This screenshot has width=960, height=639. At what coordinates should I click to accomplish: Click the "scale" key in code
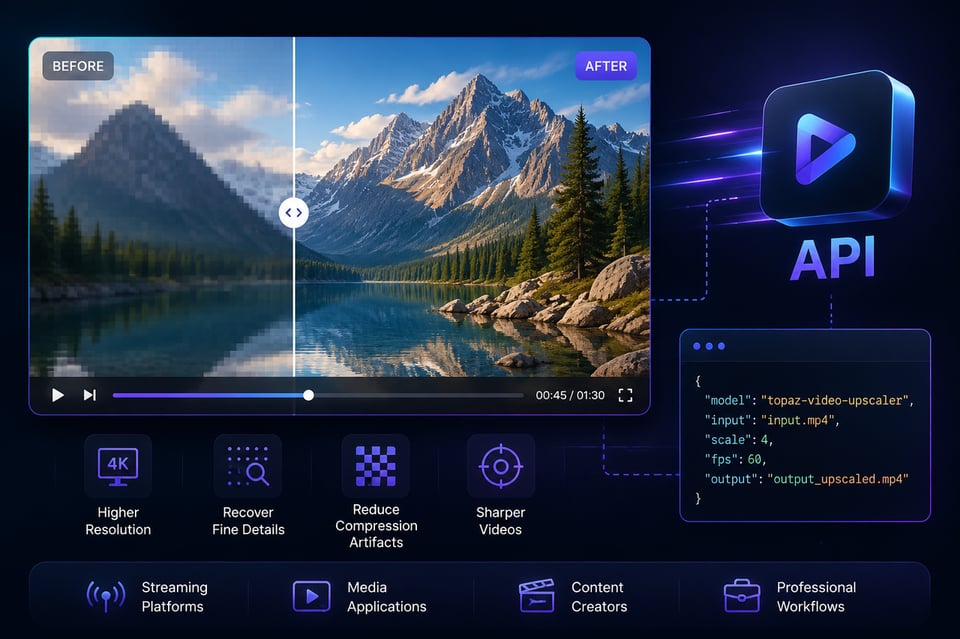pos(728,440)
